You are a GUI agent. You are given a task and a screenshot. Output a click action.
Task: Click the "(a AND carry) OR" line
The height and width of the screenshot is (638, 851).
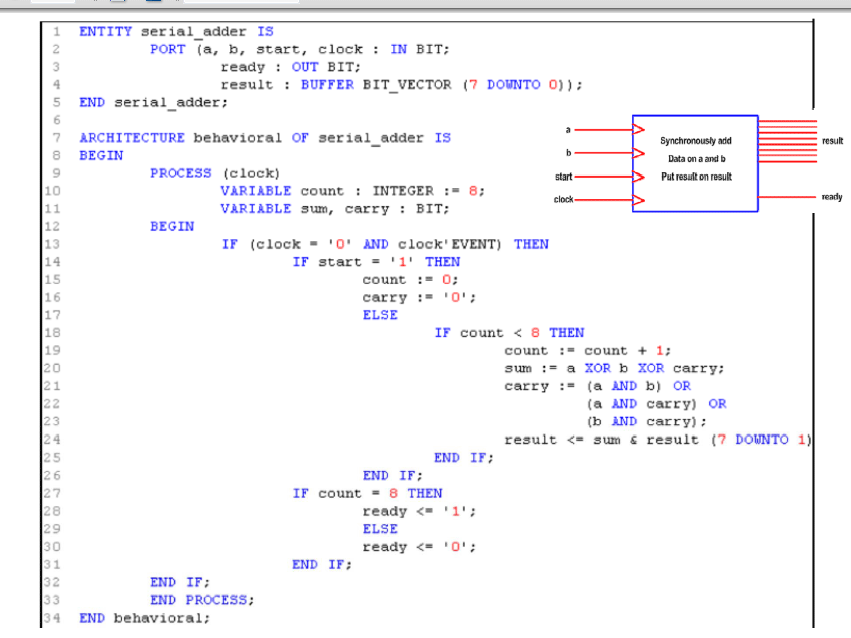point(656,404)
